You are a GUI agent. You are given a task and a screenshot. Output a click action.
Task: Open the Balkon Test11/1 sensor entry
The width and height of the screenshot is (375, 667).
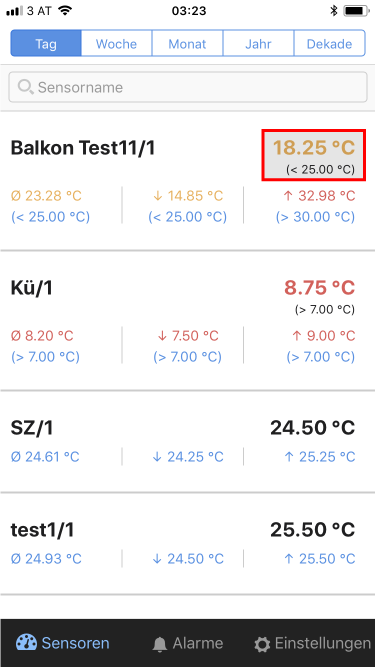coord(188,181)
